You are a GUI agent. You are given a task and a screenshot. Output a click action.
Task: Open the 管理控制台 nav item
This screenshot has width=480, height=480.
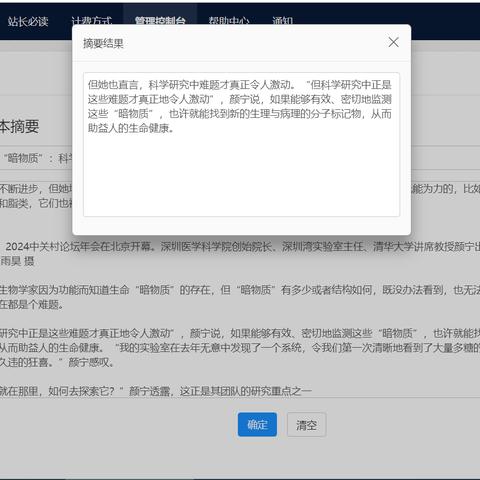160,21
